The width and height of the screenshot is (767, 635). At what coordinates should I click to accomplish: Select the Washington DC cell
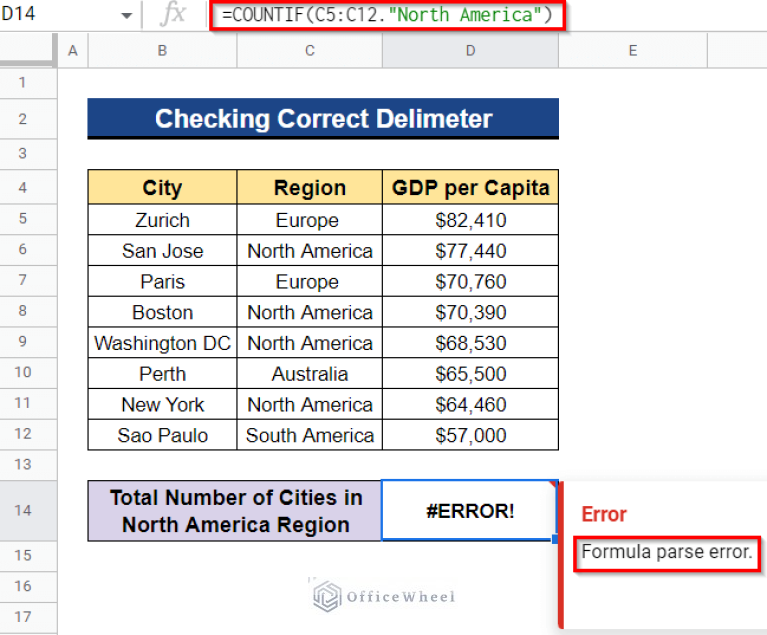point(162,343)
